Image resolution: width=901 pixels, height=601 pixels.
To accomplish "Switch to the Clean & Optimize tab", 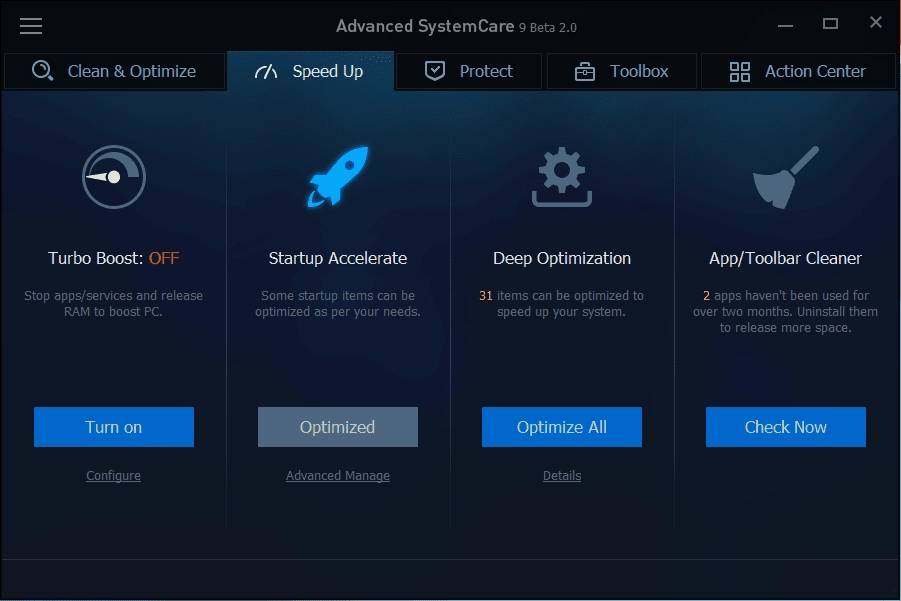I will coord(114,71).
